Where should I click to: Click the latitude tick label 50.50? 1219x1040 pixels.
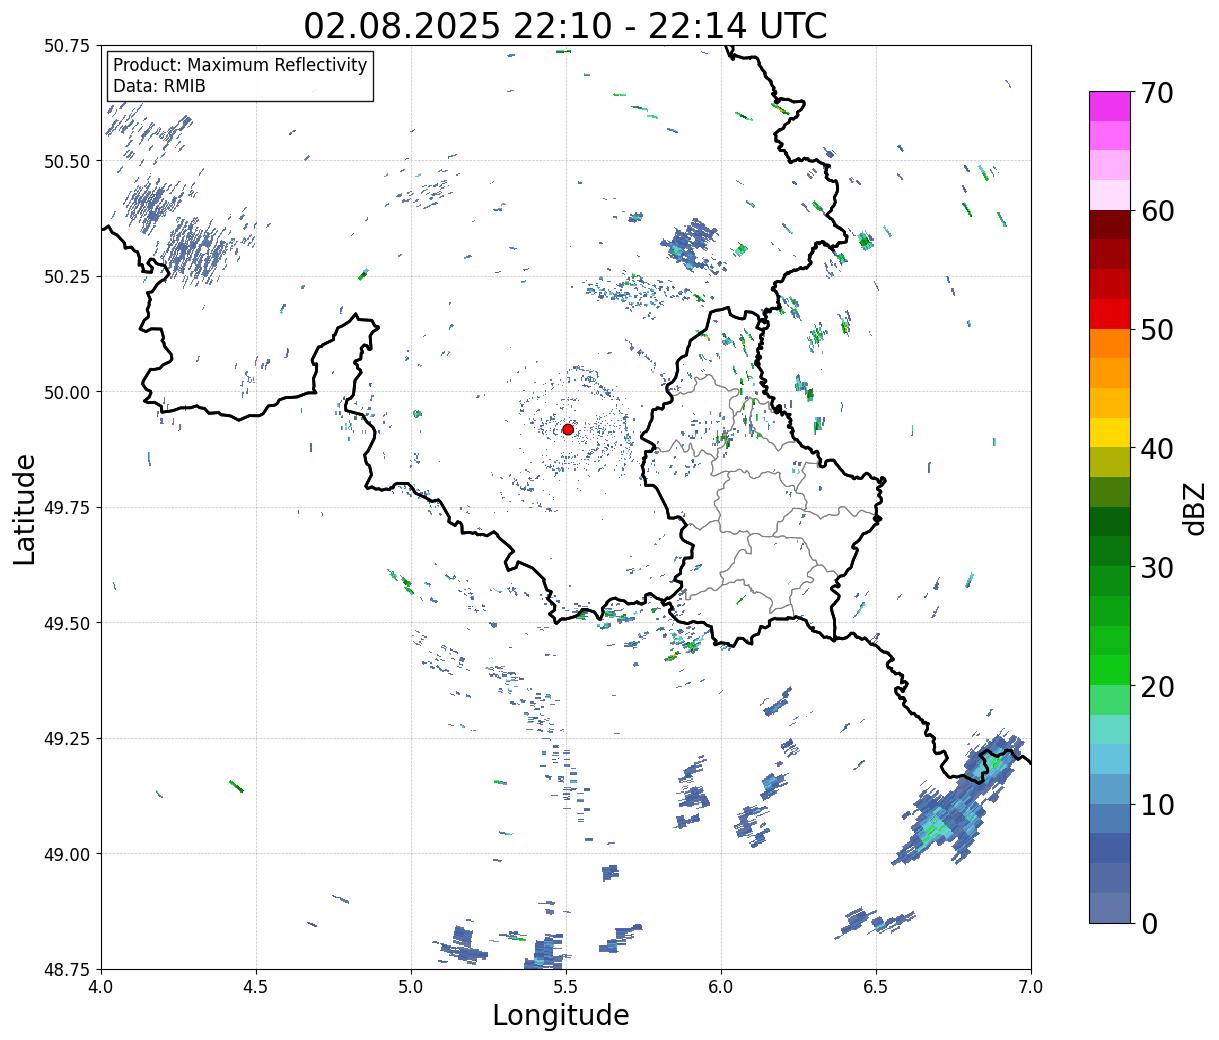68,161
